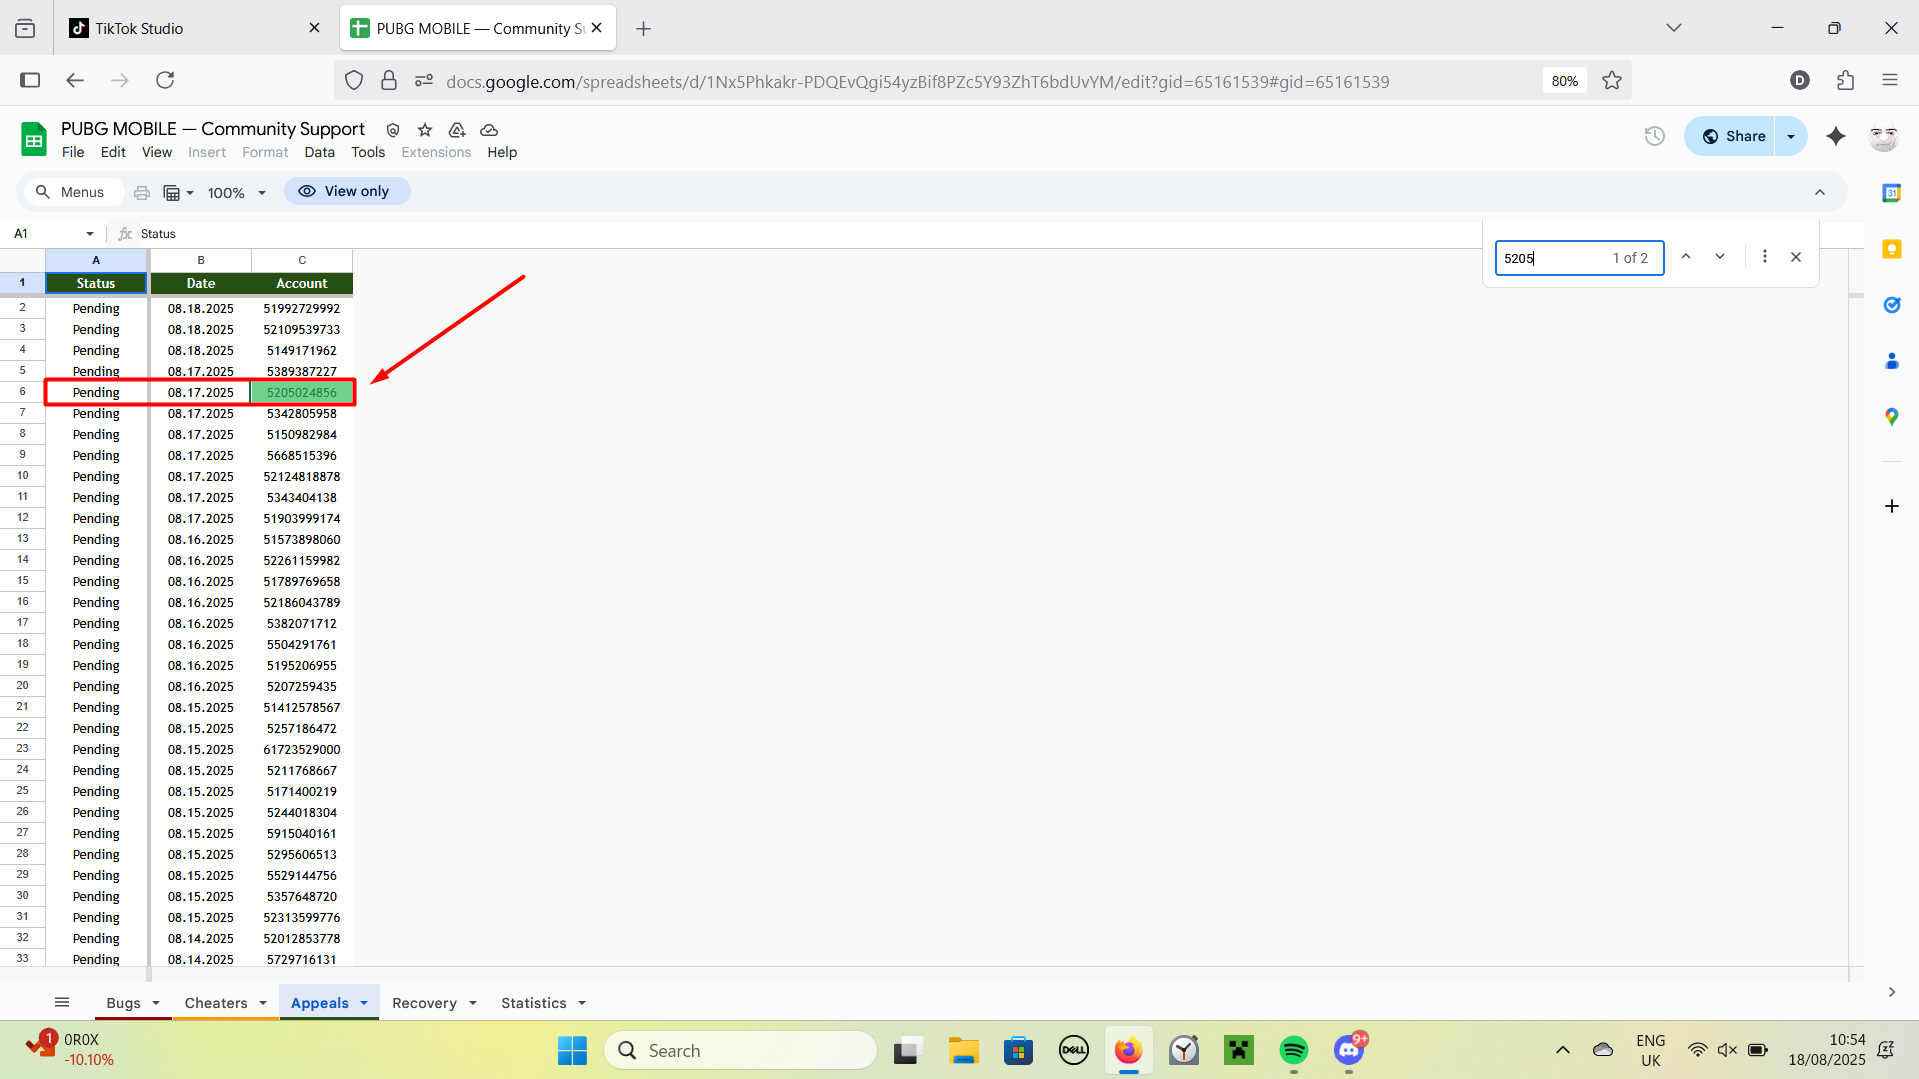This screenshot has width=1919, height=1079.
Task: Expand the Share options dropdown arrow
Action: pyautogui.click(x=1791, y=136)
